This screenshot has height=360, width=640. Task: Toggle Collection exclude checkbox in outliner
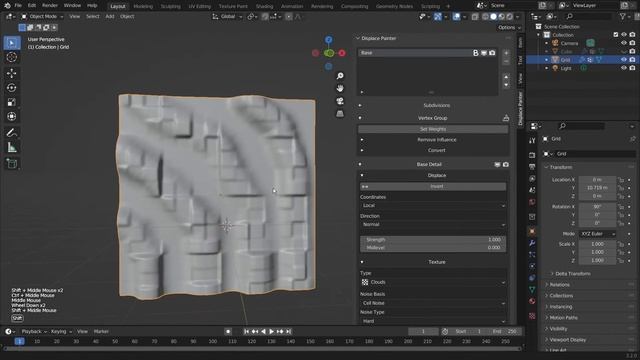pyautogui.click(x=616, y=35)
